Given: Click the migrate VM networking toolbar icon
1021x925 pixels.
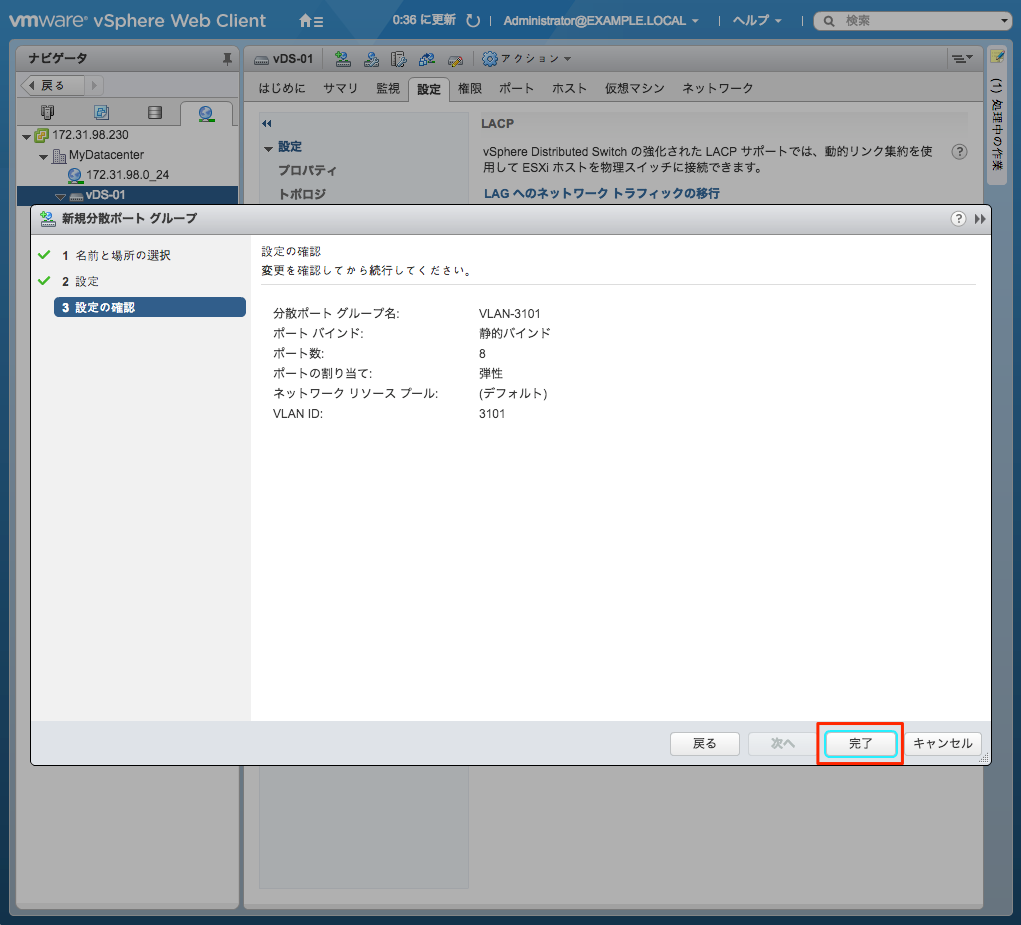Looking at the screenshot, I should (427, 59).
